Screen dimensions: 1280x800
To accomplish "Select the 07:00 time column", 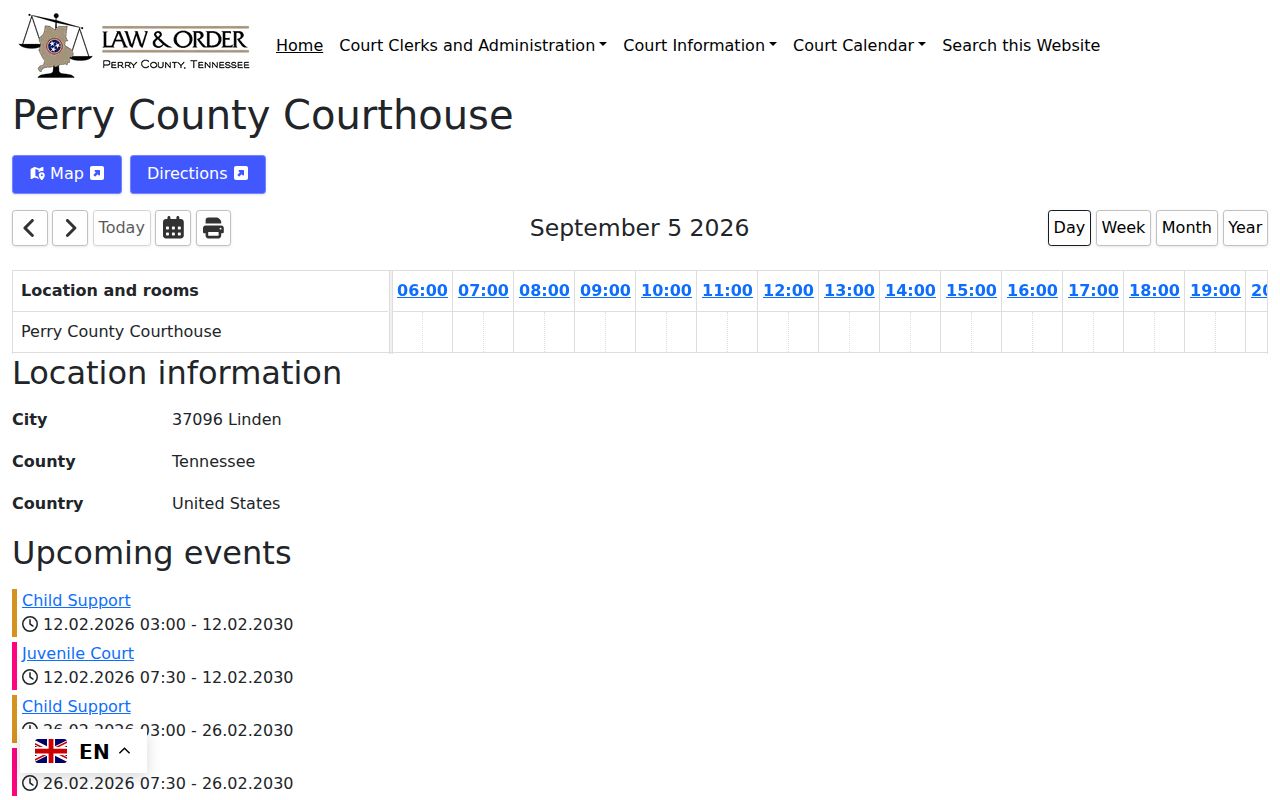I will click(x=483, y=291).
